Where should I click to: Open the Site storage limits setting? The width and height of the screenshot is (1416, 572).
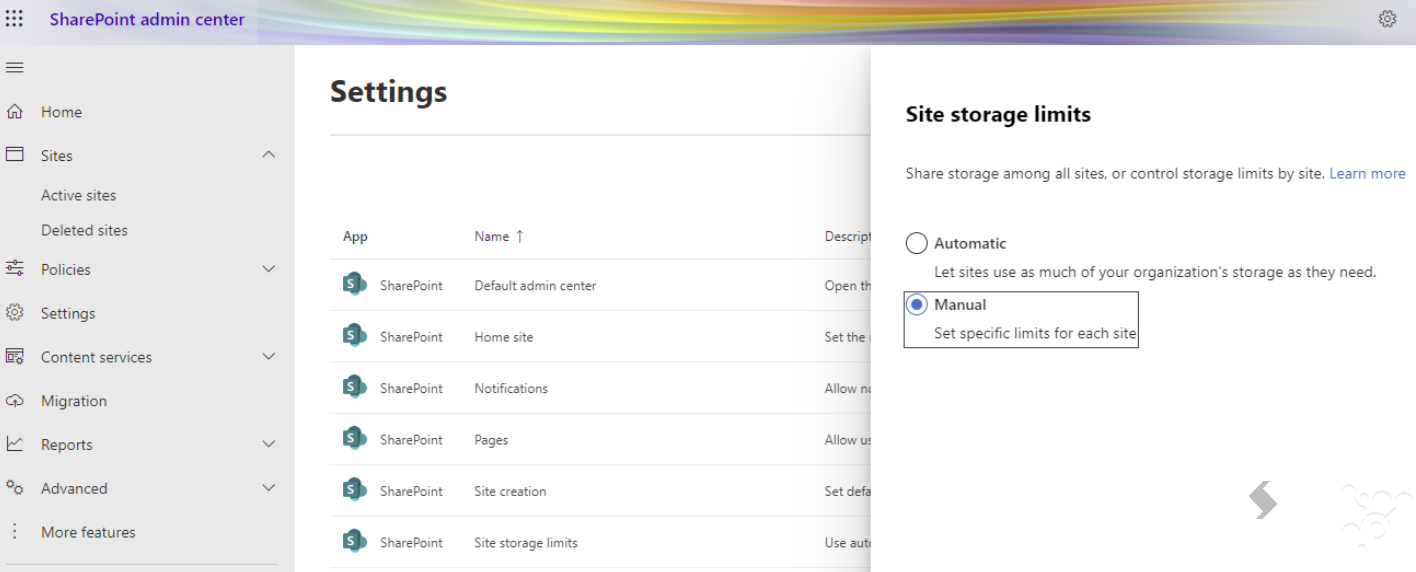point(526,543)
